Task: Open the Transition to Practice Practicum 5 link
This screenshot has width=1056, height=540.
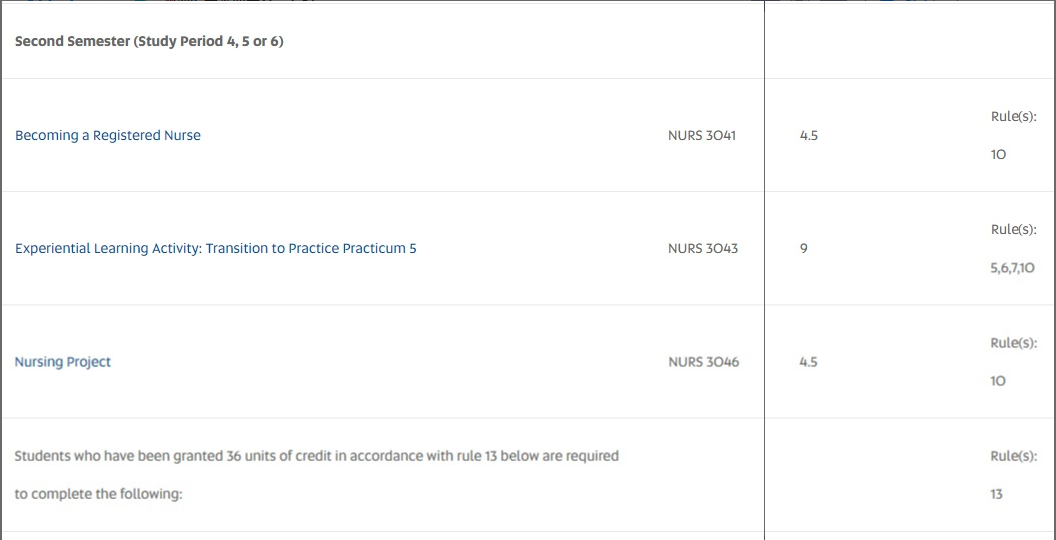Action: [x=215, y=249]
